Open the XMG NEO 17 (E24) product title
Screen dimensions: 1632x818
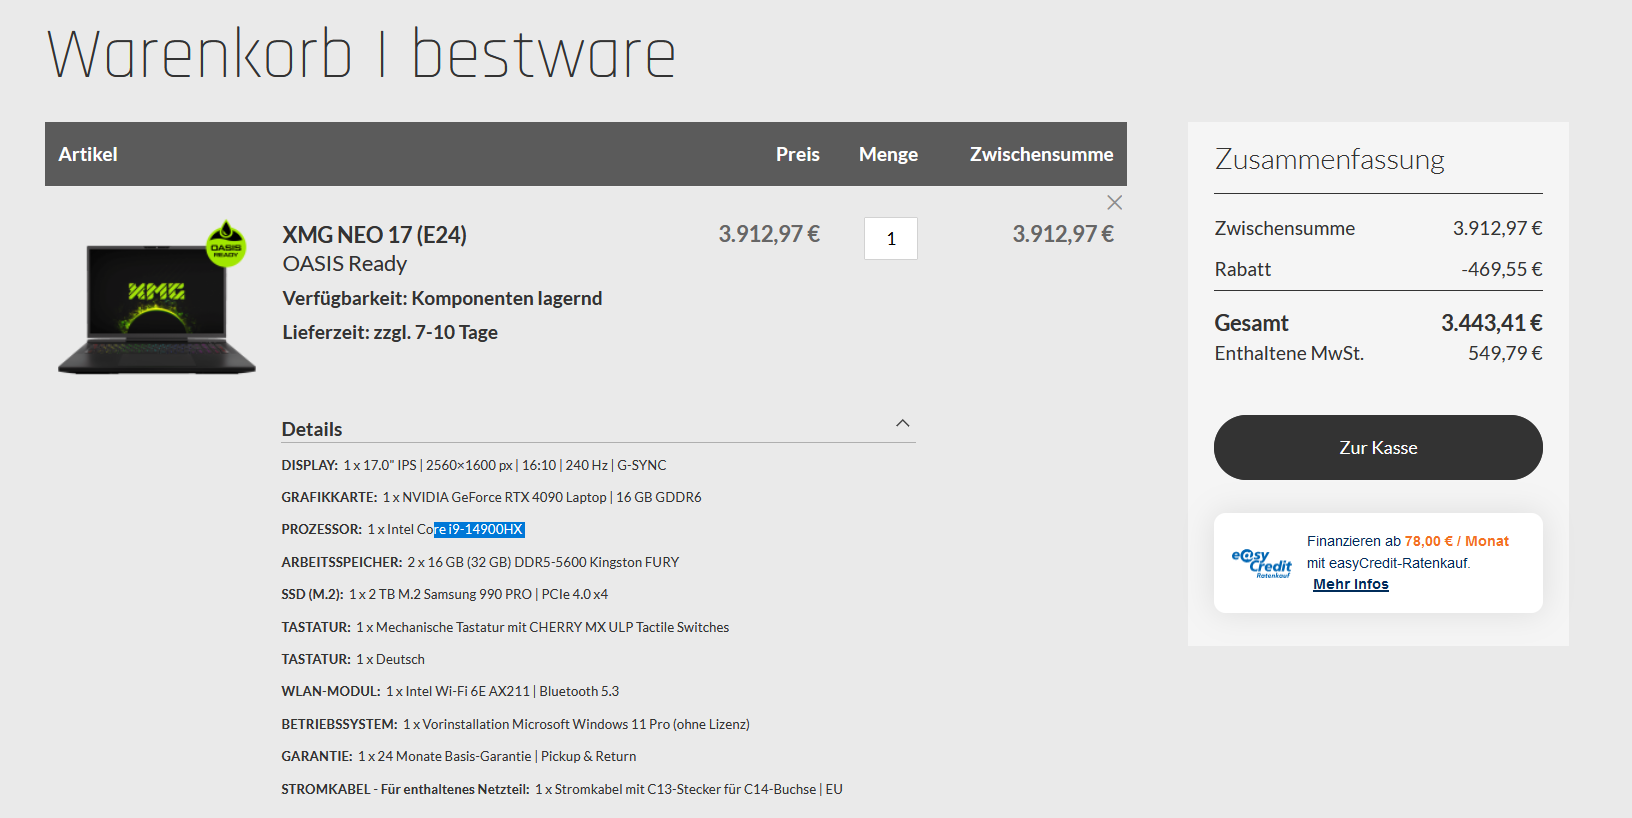374,234
